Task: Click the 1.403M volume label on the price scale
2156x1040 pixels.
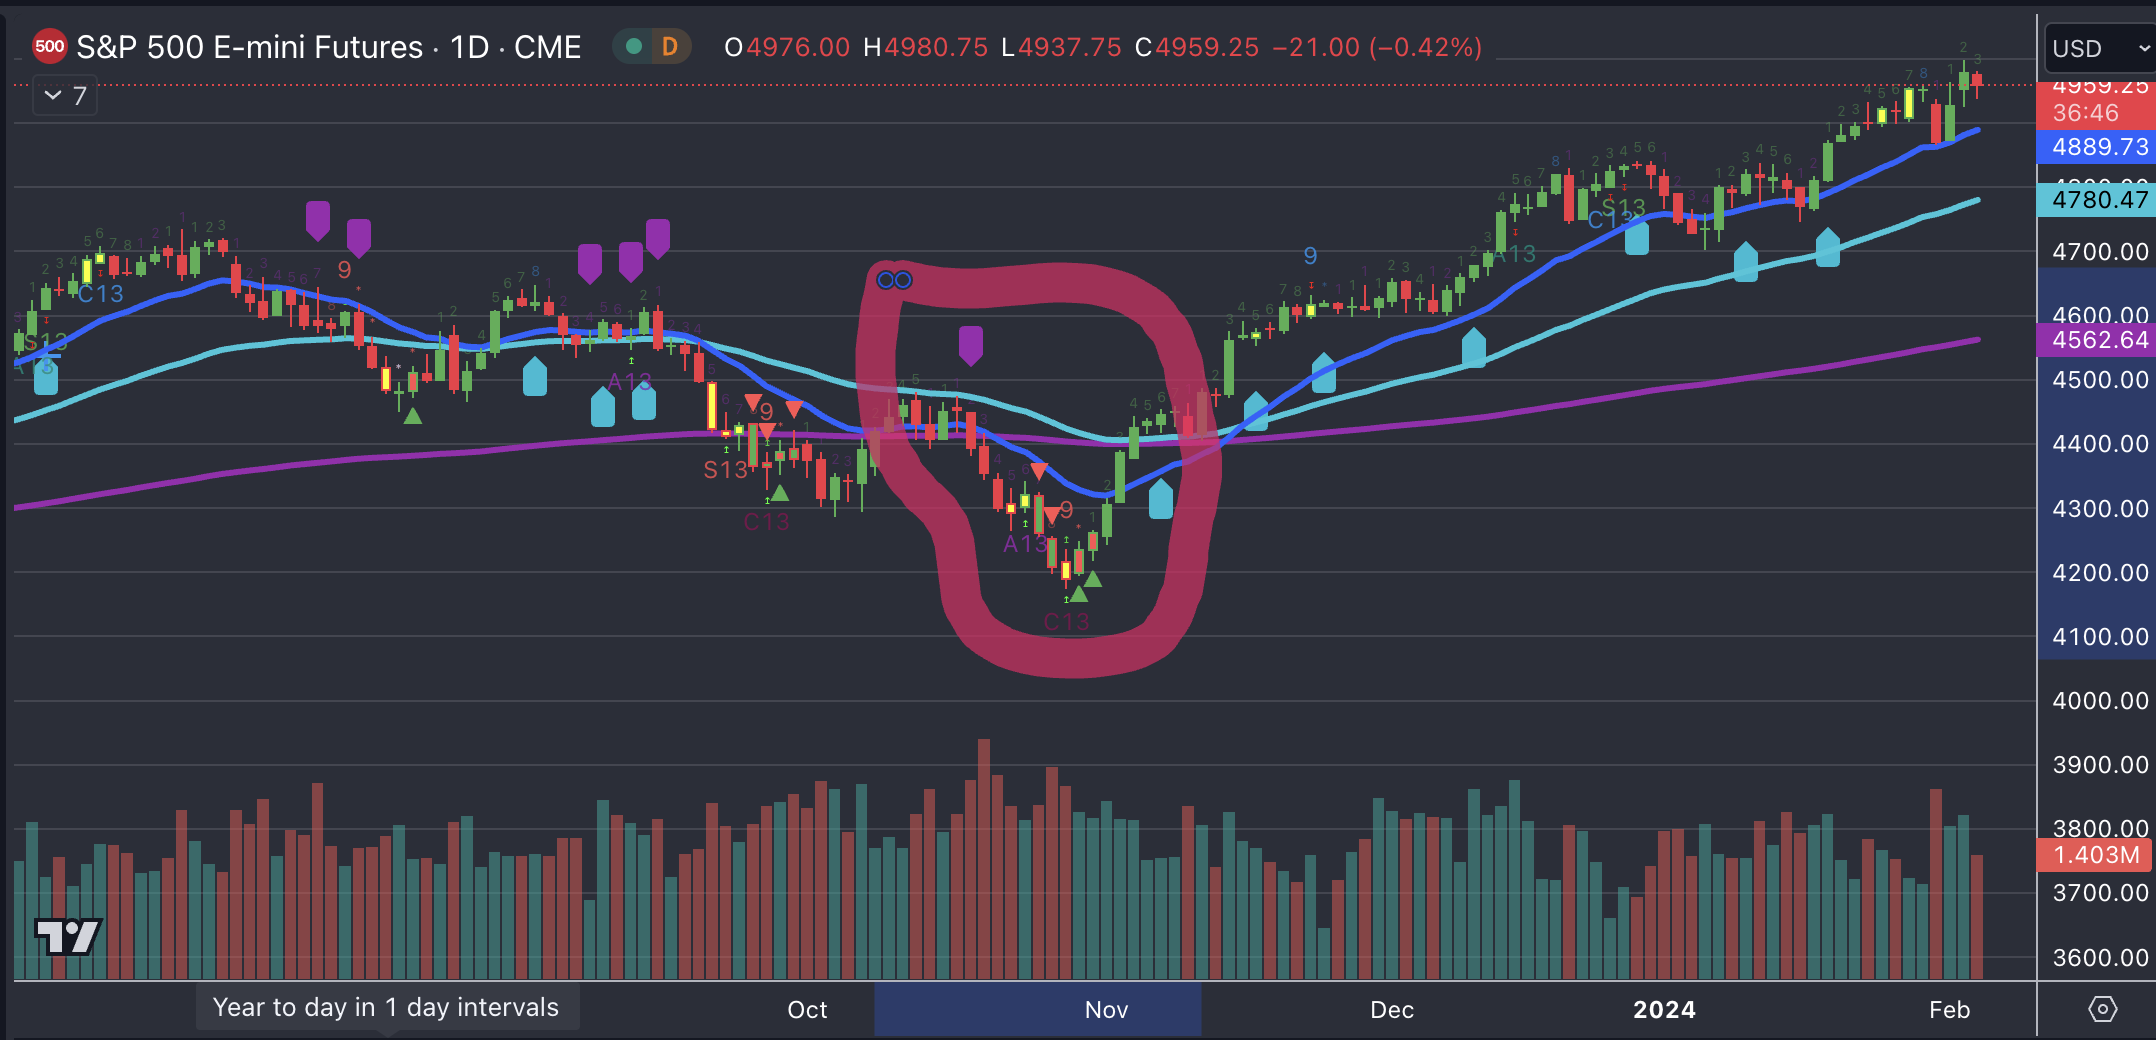Action: [2096, 855]
